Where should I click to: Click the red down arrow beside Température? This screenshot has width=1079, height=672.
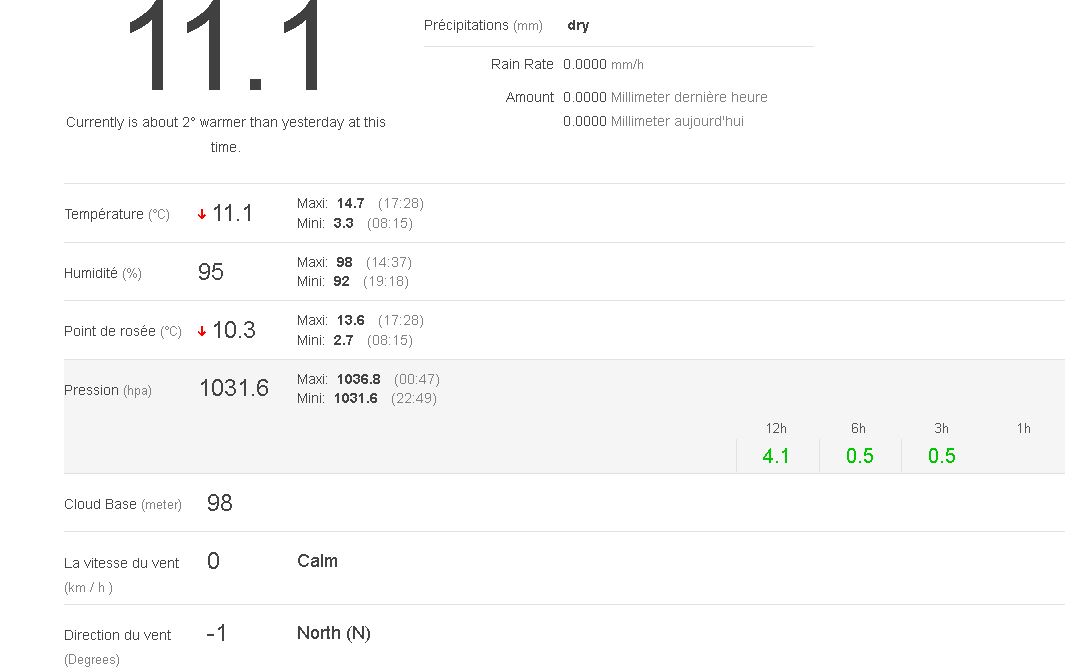[x=202, y=214]
